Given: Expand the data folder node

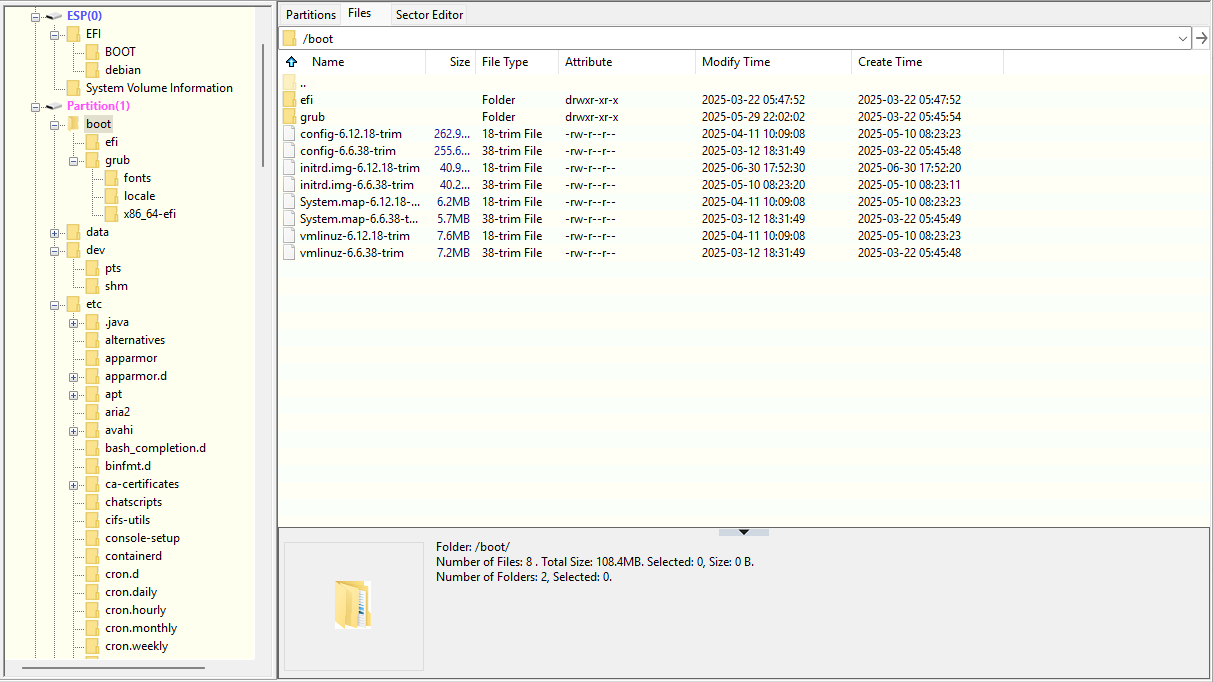Looking at the screenshot, I should click(54, 232).
